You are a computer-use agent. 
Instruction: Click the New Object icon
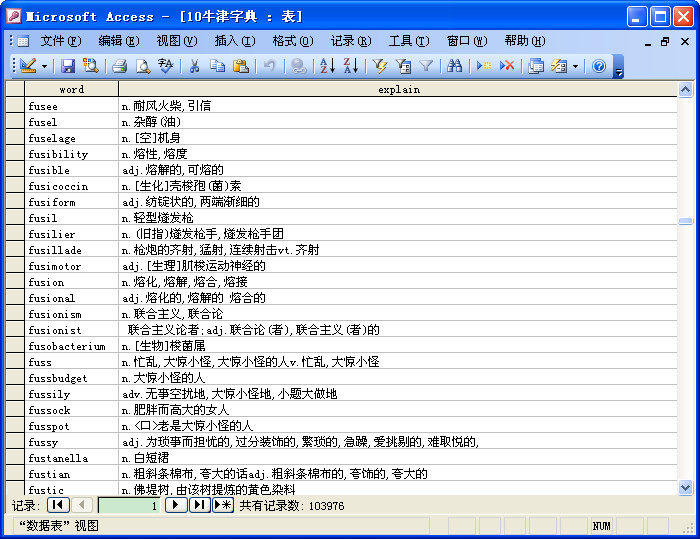[559, 66]
